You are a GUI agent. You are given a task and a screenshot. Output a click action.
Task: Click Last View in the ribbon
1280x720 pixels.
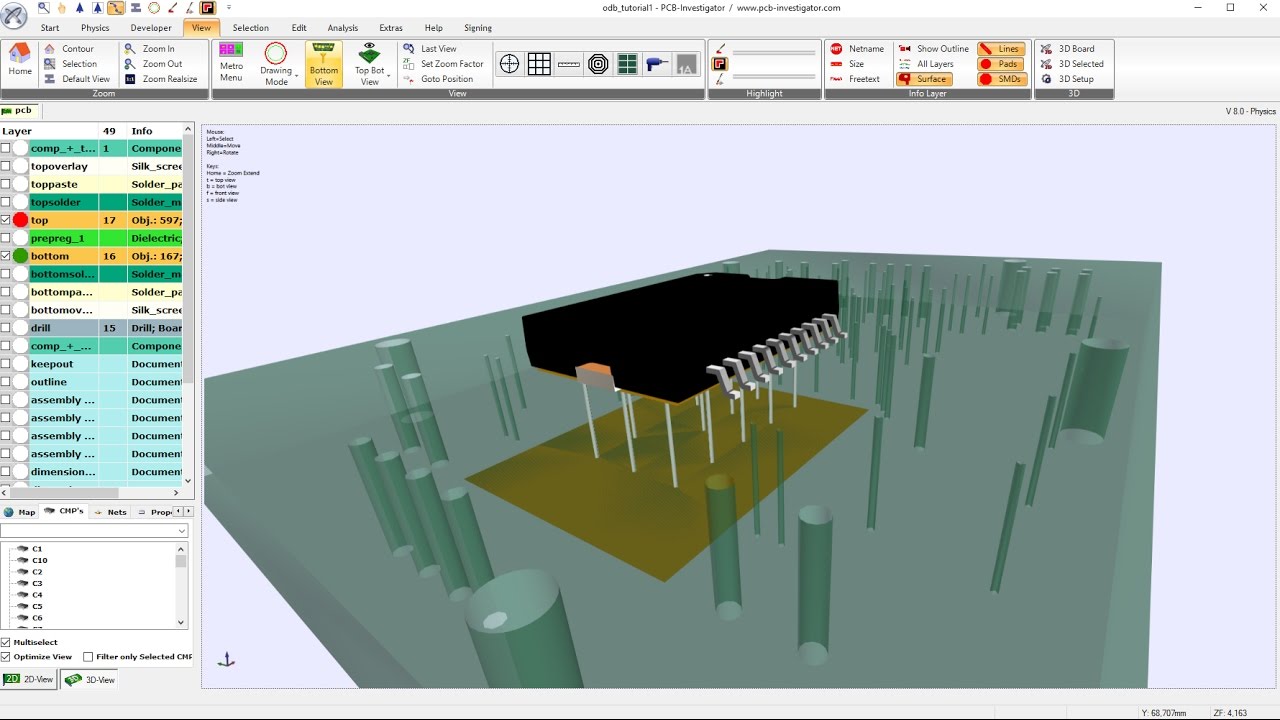point(430,48)
